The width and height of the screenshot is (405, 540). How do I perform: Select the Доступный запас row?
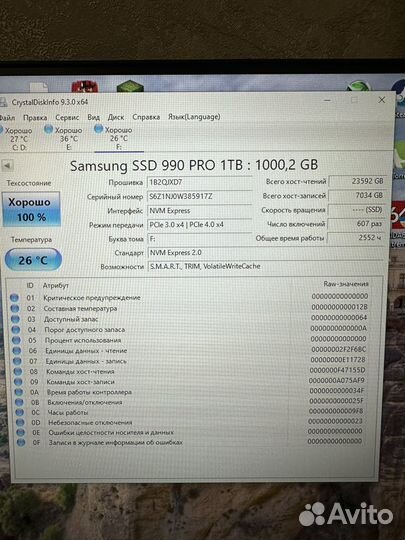(189, 318)
